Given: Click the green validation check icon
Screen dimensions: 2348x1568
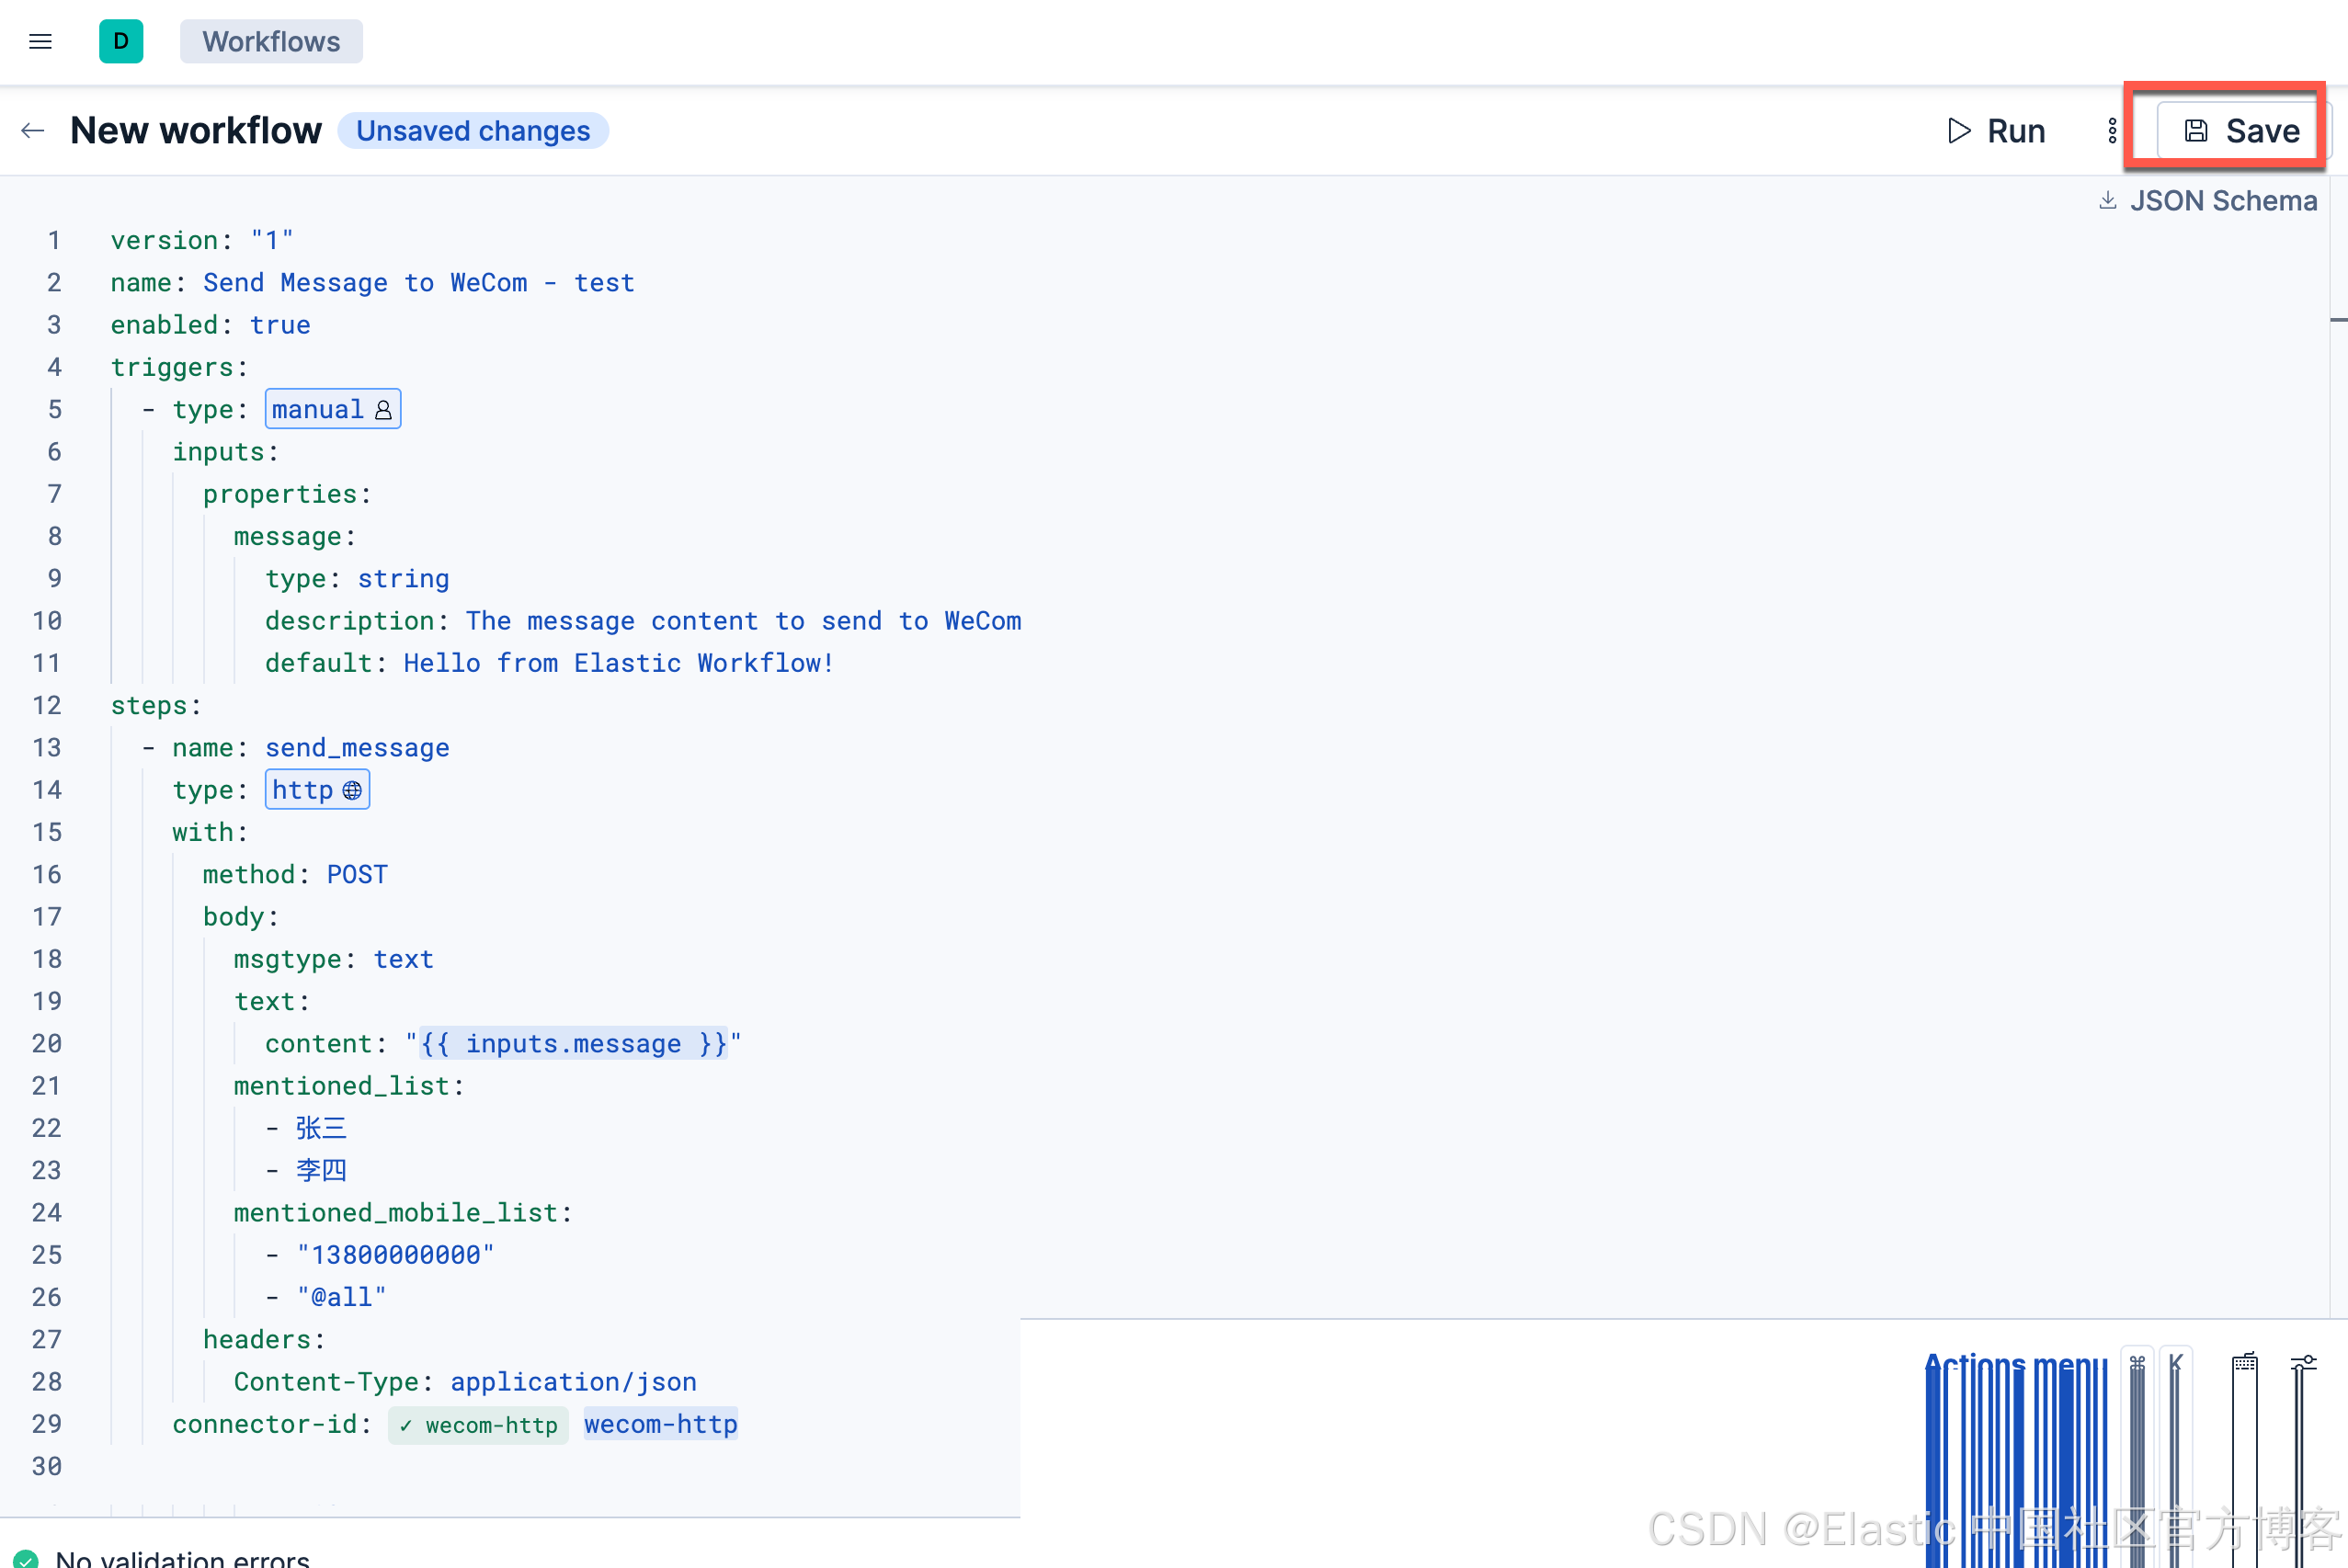Looking at the screenshot, I should tap(26, 1558).
